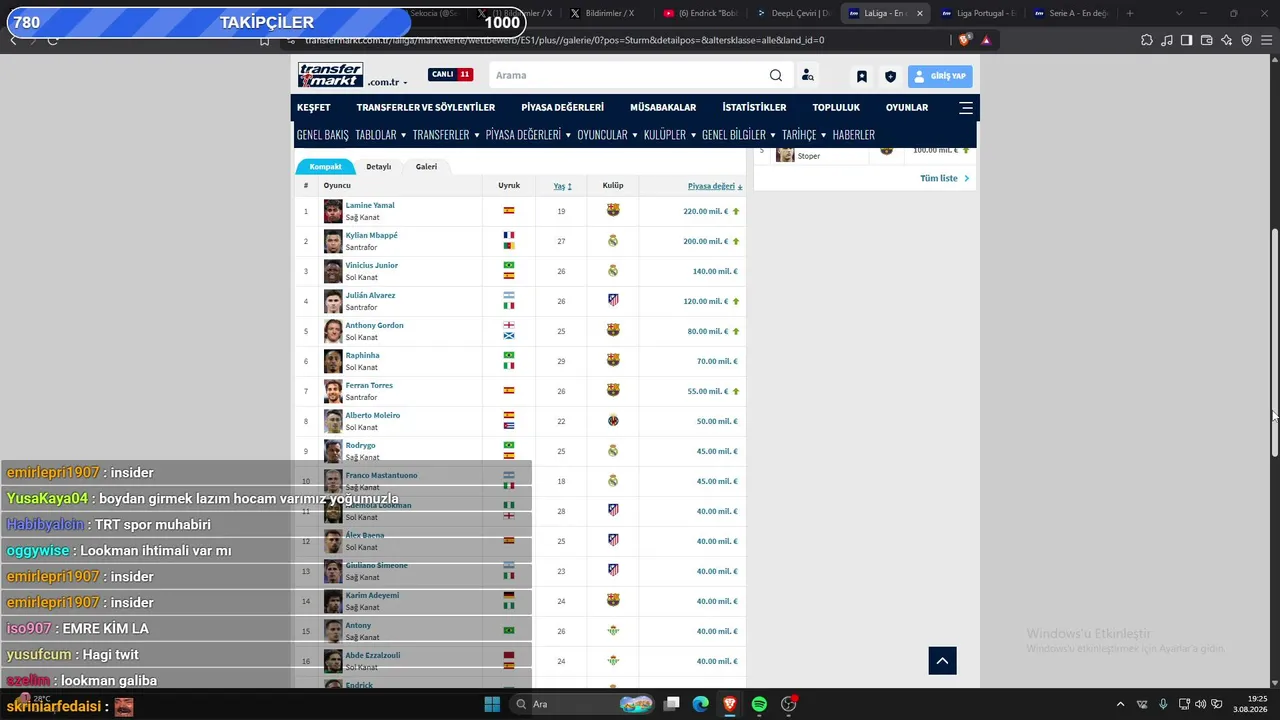Click the Brave browser taskbar icon
1280x720 pixels.
(730, 704)
